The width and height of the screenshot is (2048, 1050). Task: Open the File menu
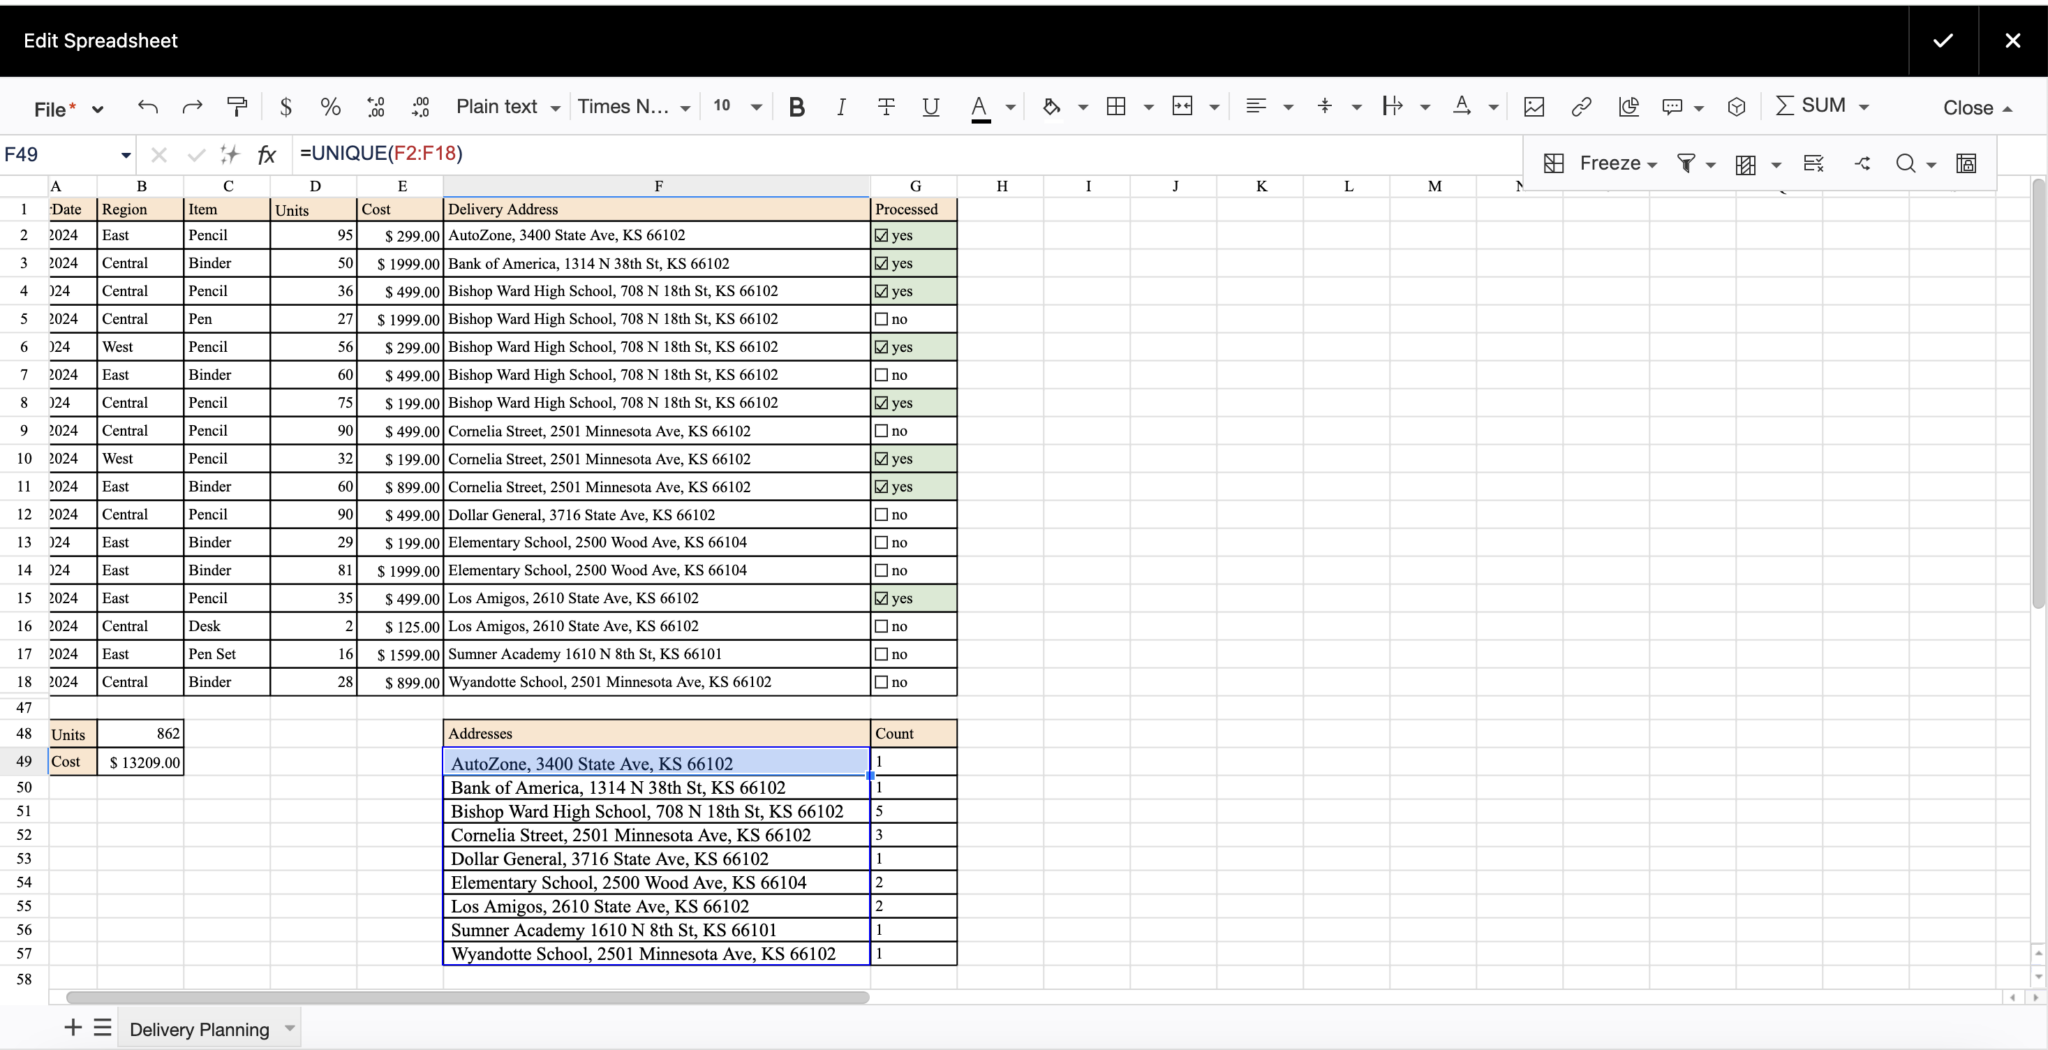click(x=55, y=108)
